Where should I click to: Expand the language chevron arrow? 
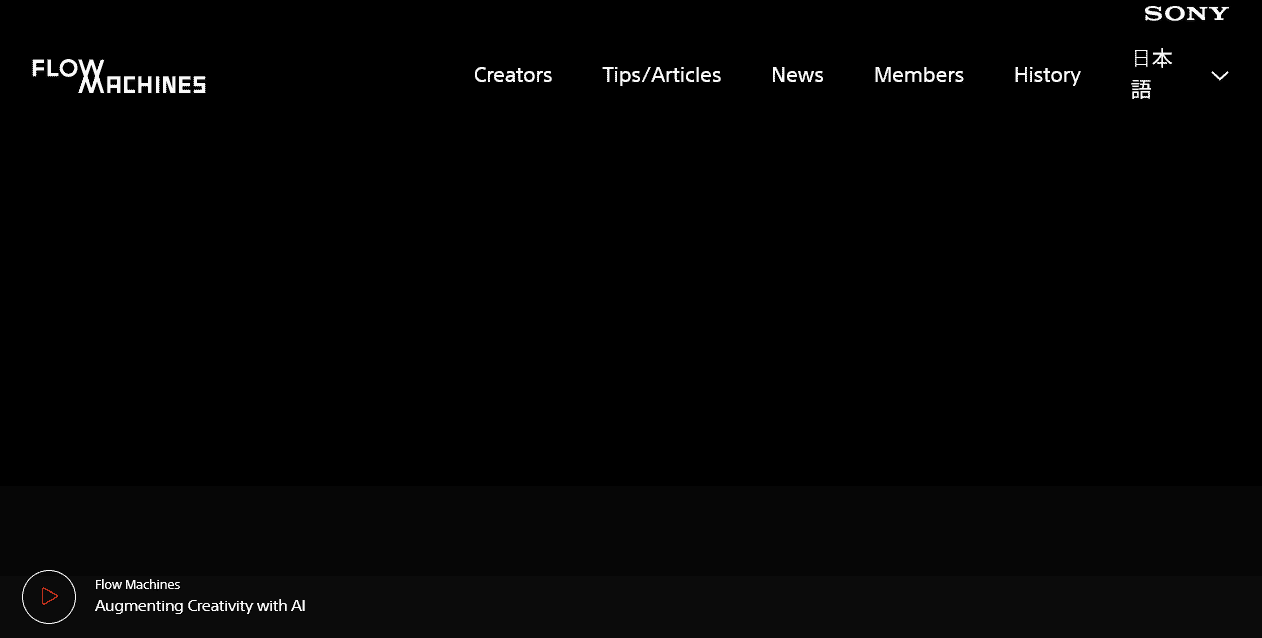pyautogui.click(x=1219, y=76)
